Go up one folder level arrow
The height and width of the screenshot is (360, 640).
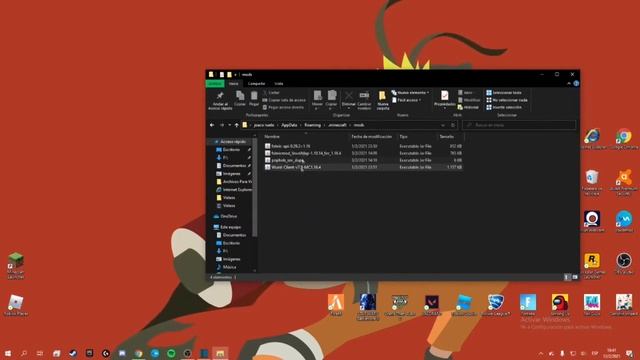(x=236, y=125)
